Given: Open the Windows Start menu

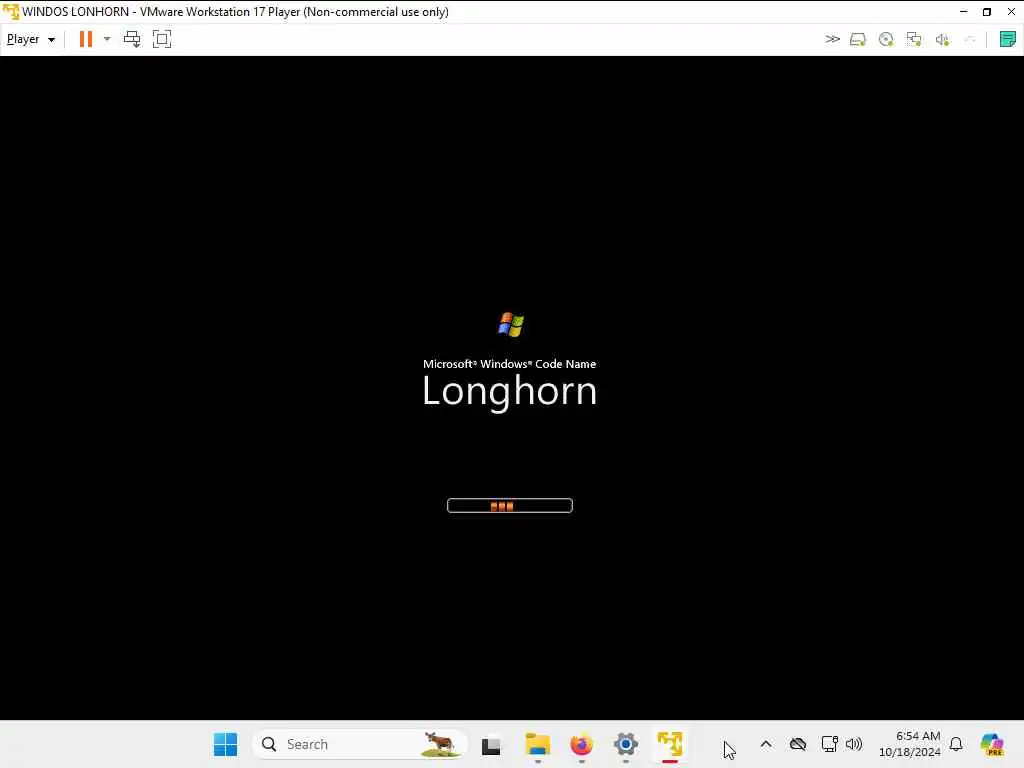Looking at the screenshot, I should pos(226,744).
